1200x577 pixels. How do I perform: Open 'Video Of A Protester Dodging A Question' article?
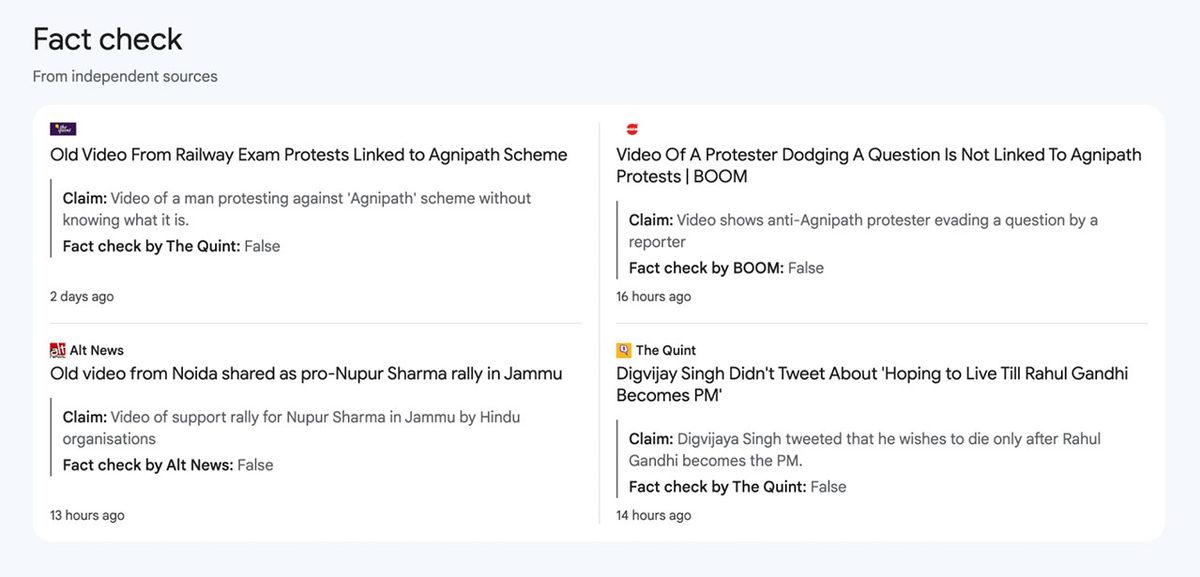click(x=878, y=165)
